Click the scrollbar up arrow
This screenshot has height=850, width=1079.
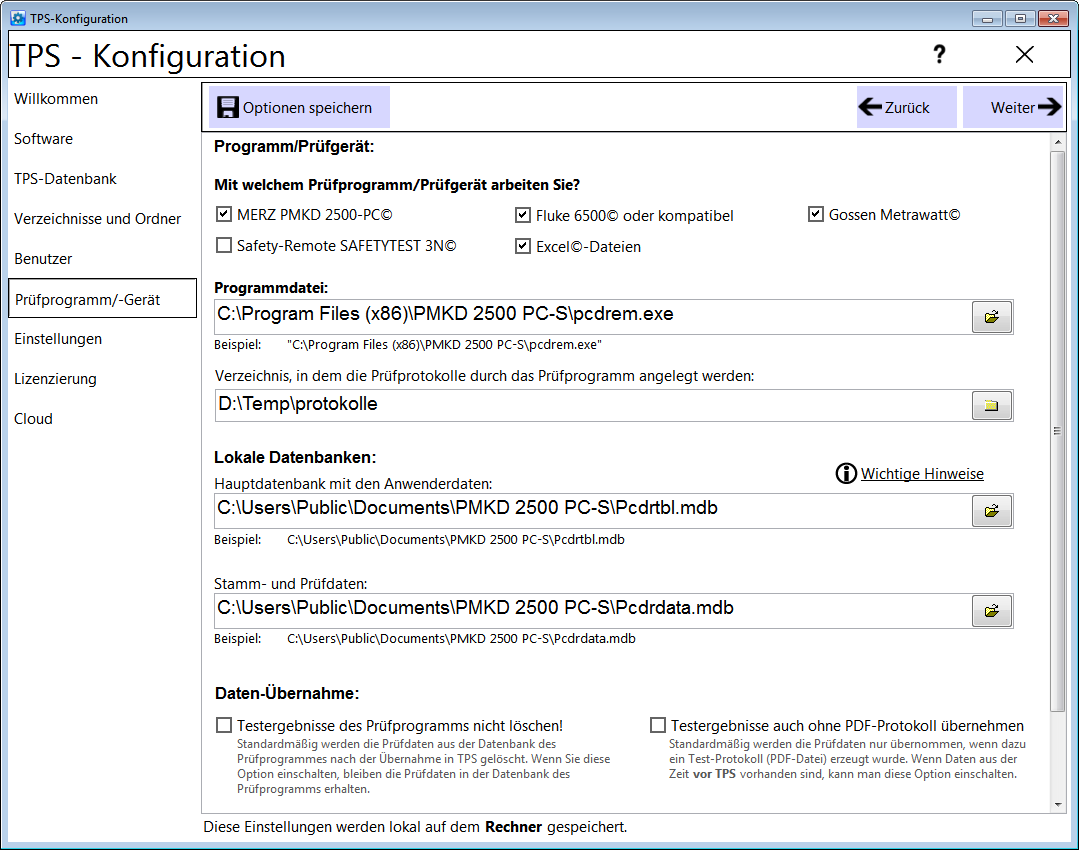coord(1058,142)
